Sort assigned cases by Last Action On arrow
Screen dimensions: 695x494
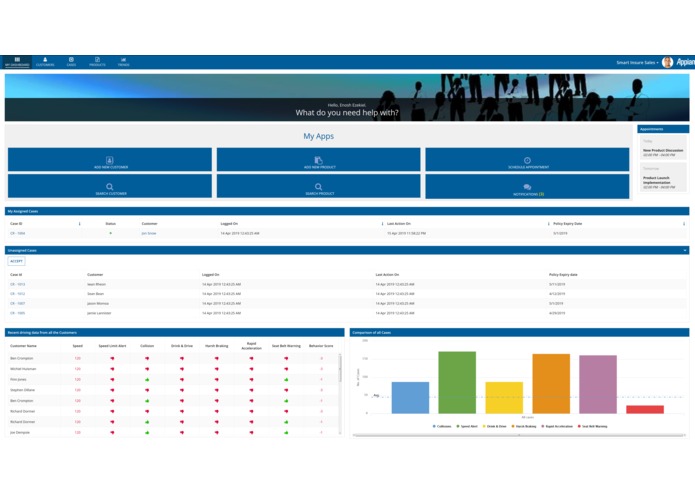(548, 224)
